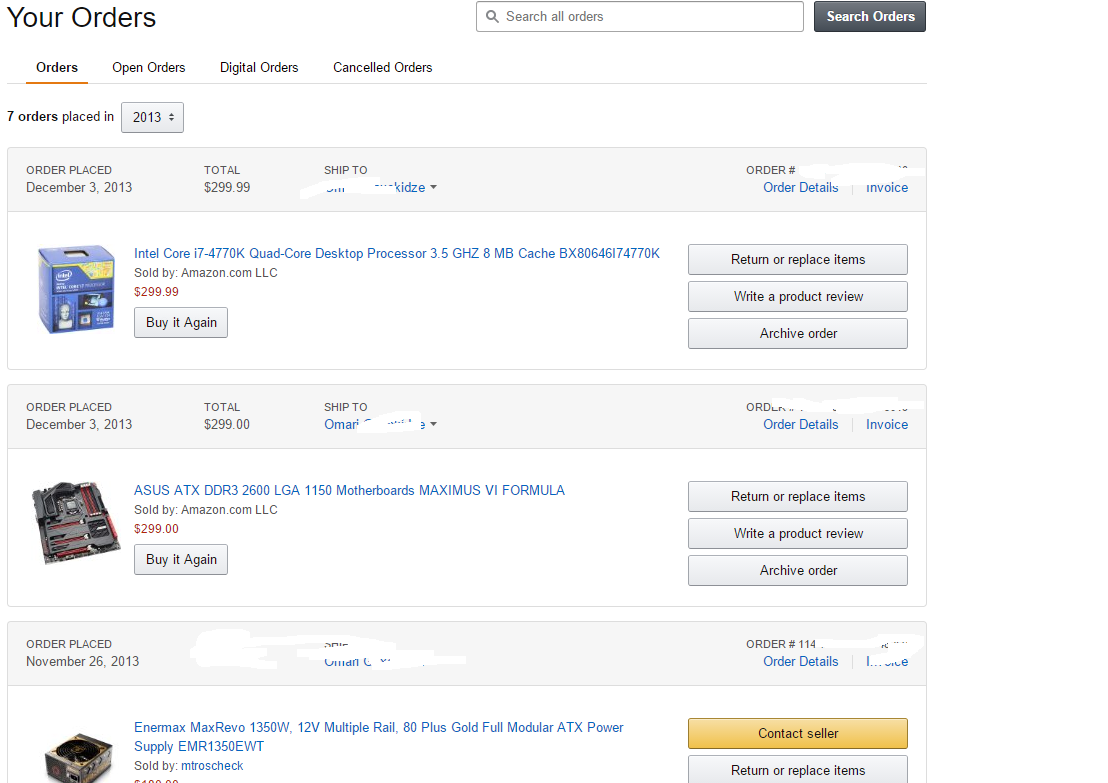Open the ASUS Maximus motherboard thumbnail
Image resolution: width=1108 pixels, height=783 pixels.
click(x=76, y=524)
